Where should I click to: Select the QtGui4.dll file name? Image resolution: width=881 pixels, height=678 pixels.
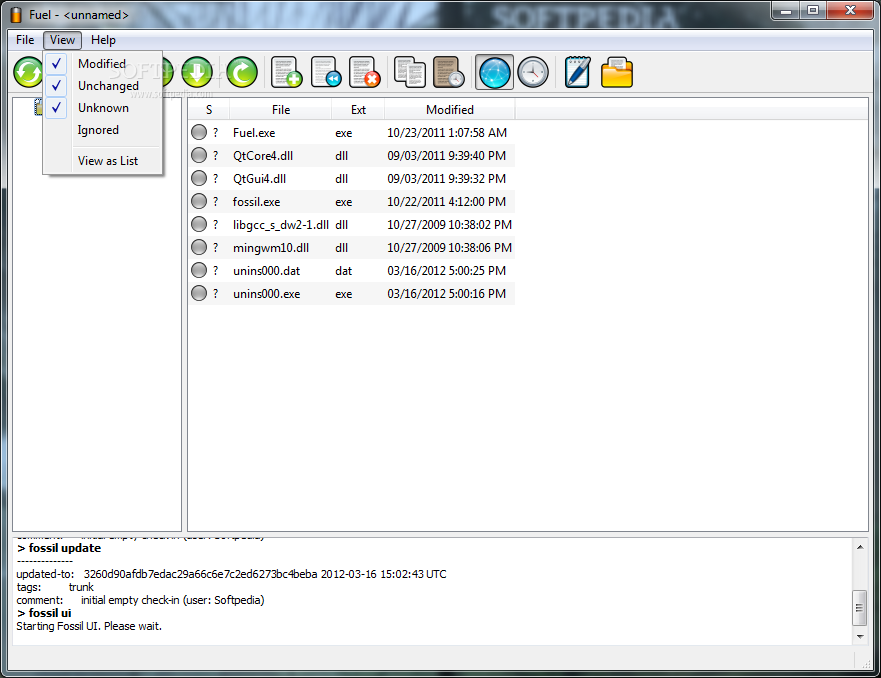(260, 179)
